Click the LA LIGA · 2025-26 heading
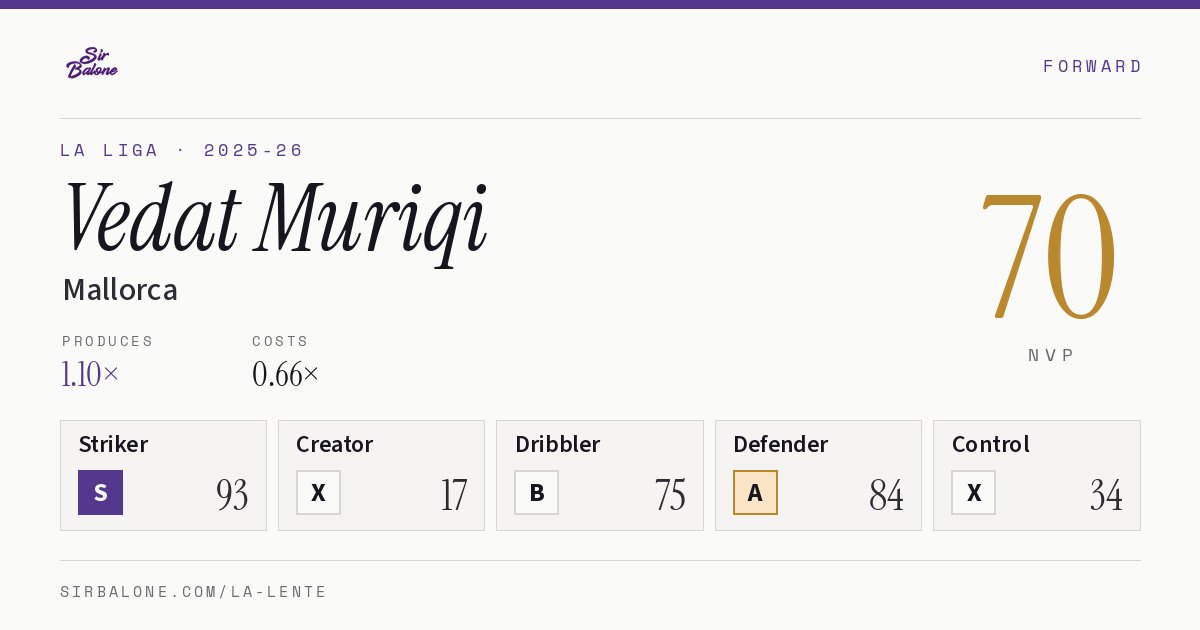The width and height of the screenshot is (1200, 630). coord(182,150)
